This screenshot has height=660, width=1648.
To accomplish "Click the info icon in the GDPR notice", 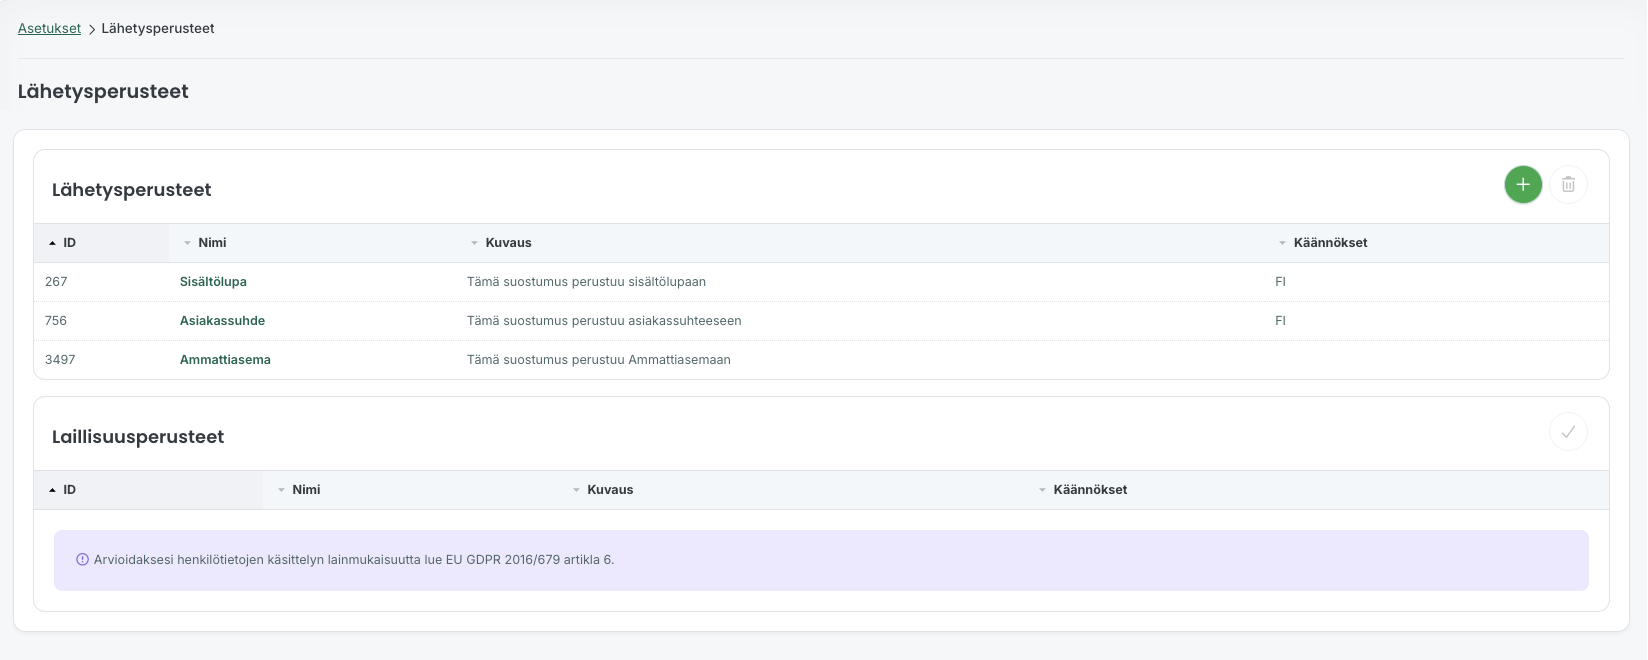I will (x=82, y=560).
